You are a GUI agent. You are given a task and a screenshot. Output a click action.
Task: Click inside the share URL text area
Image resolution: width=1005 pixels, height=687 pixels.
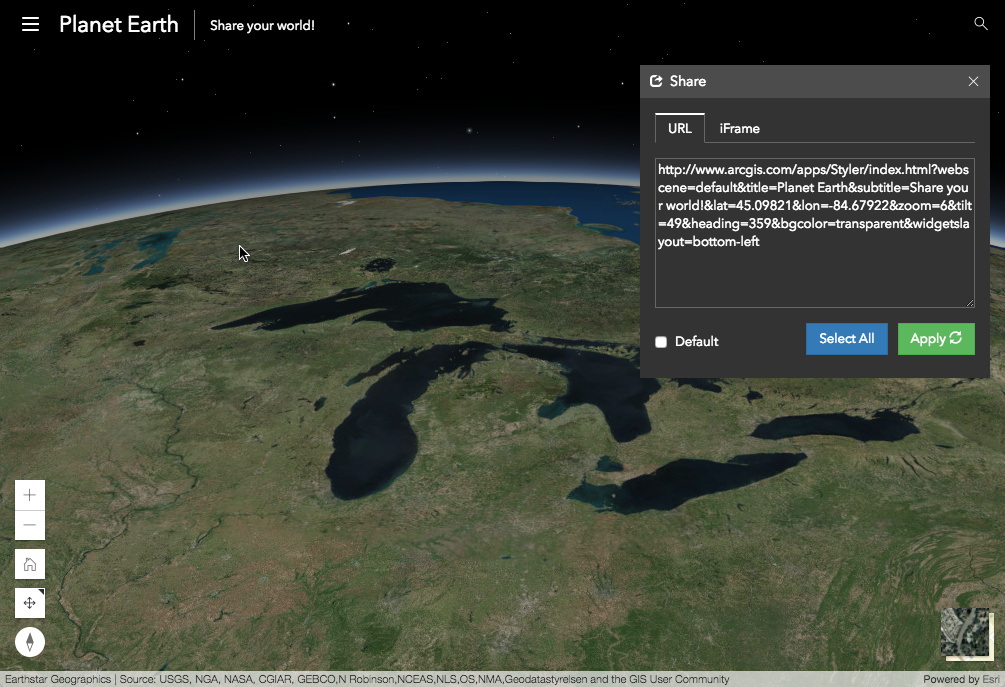[x=815, y=233]
